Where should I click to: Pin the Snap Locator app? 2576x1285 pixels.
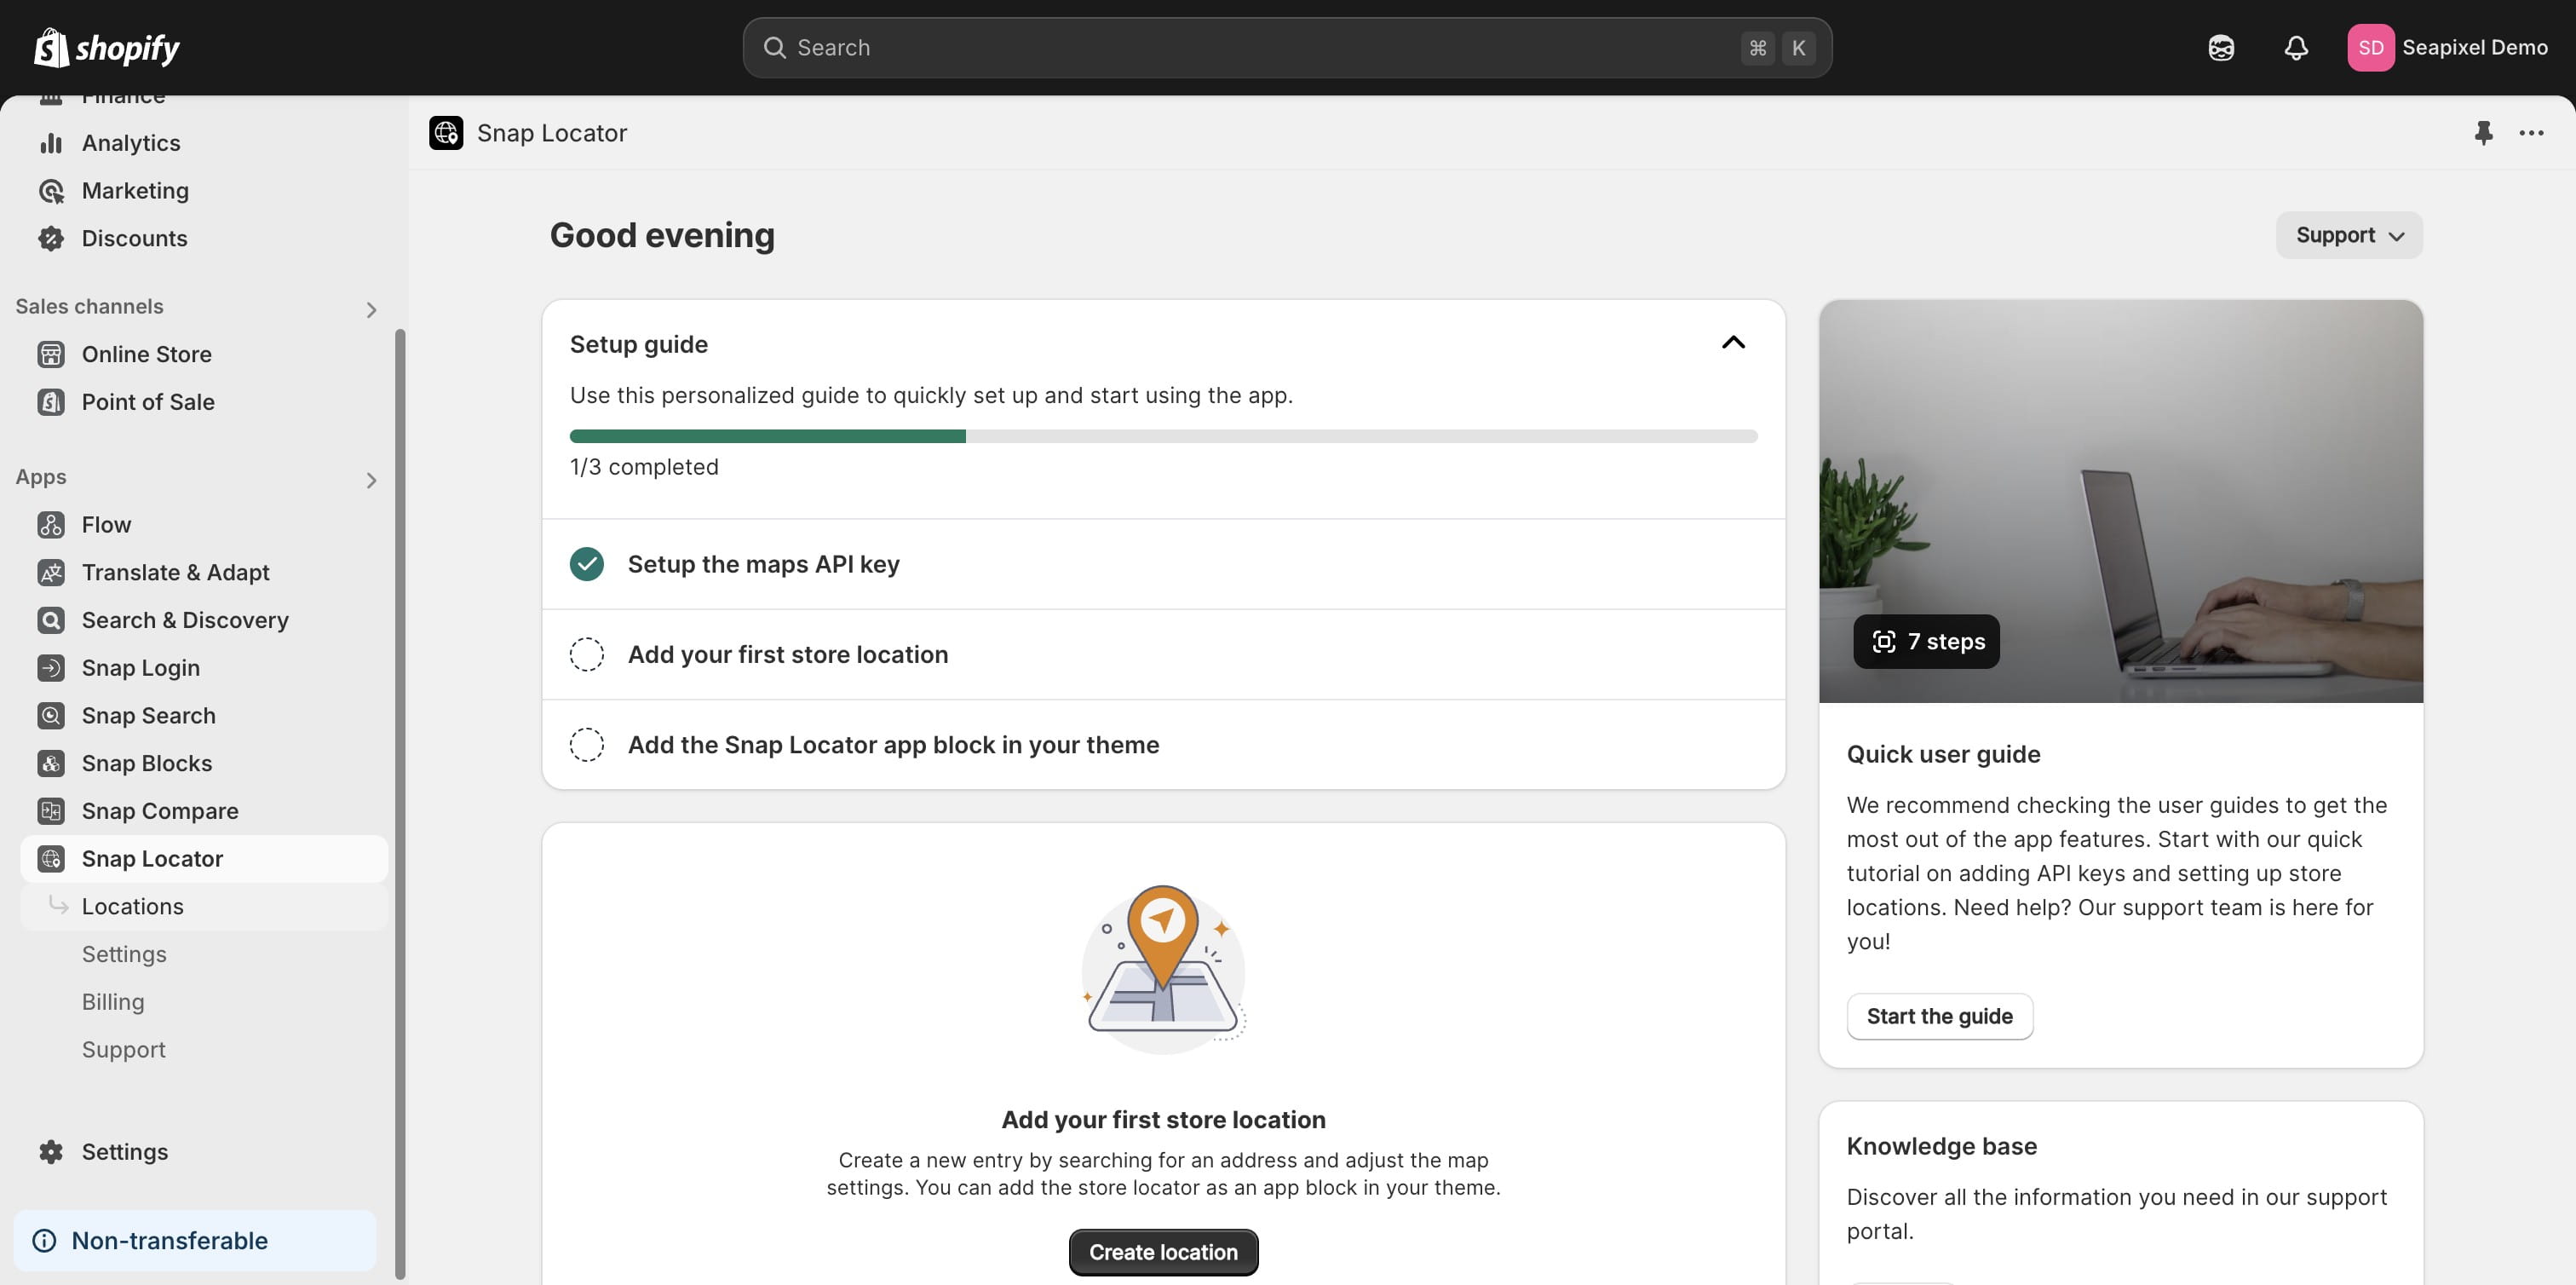(x=2483, y=133)
